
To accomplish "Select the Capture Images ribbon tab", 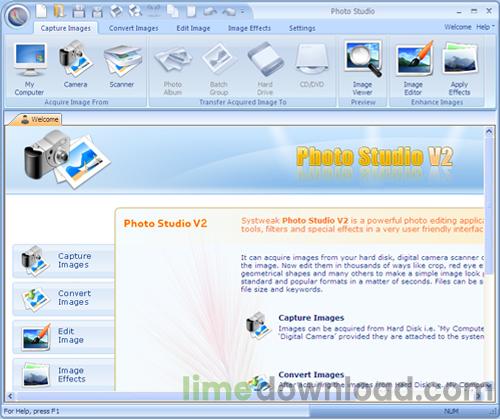I will click(x=66, y=28).
